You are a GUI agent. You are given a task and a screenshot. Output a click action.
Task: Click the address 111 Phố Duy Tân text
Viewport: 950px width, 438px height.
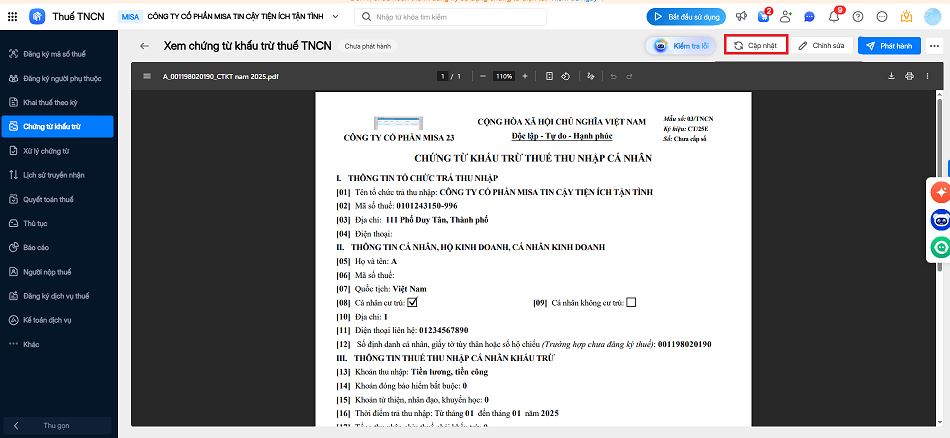tap(436, 220)
